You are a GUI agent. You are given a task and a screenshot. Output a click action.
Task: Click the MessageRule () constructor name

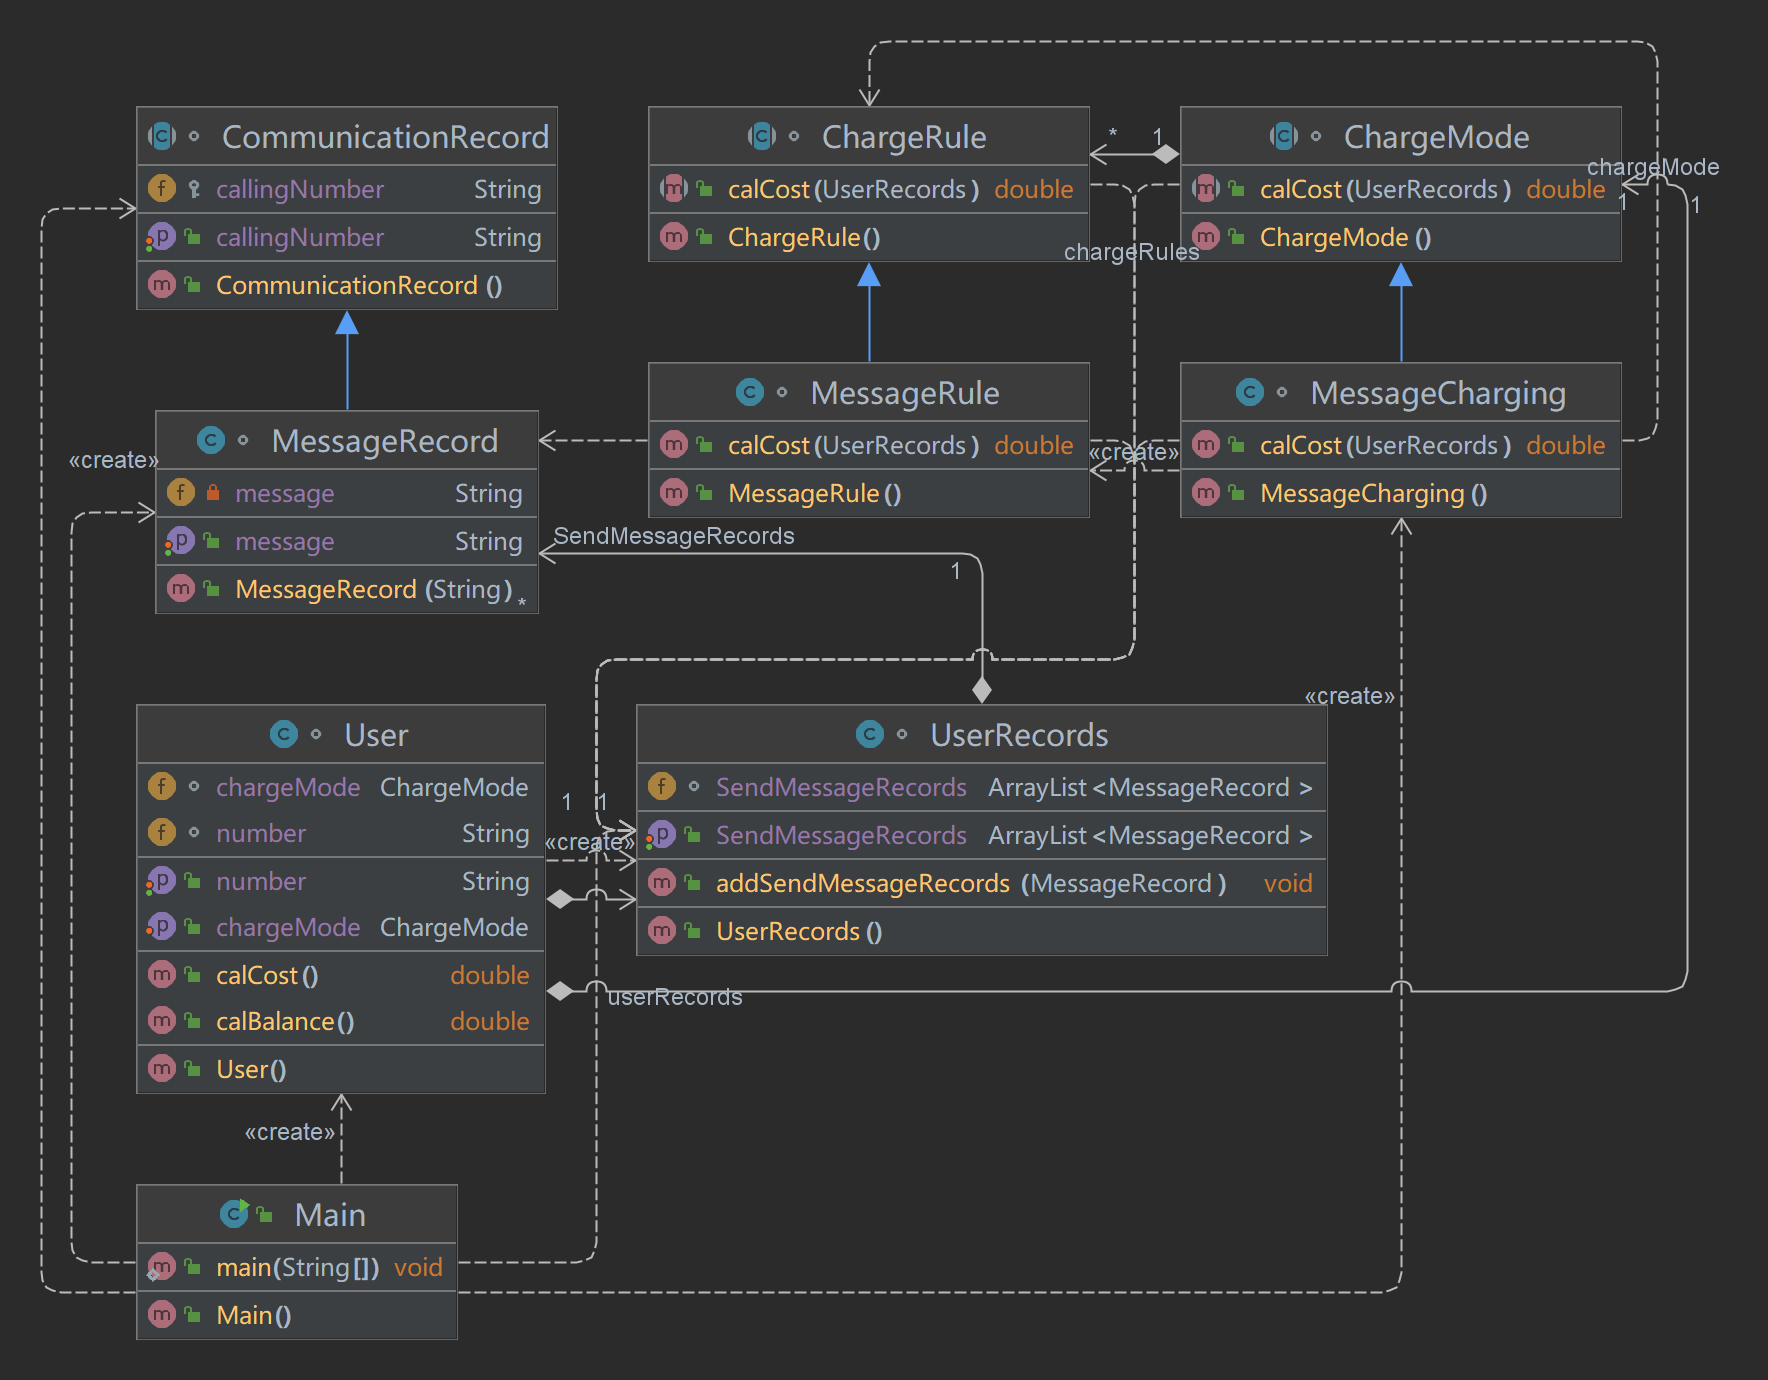point(815,493)
